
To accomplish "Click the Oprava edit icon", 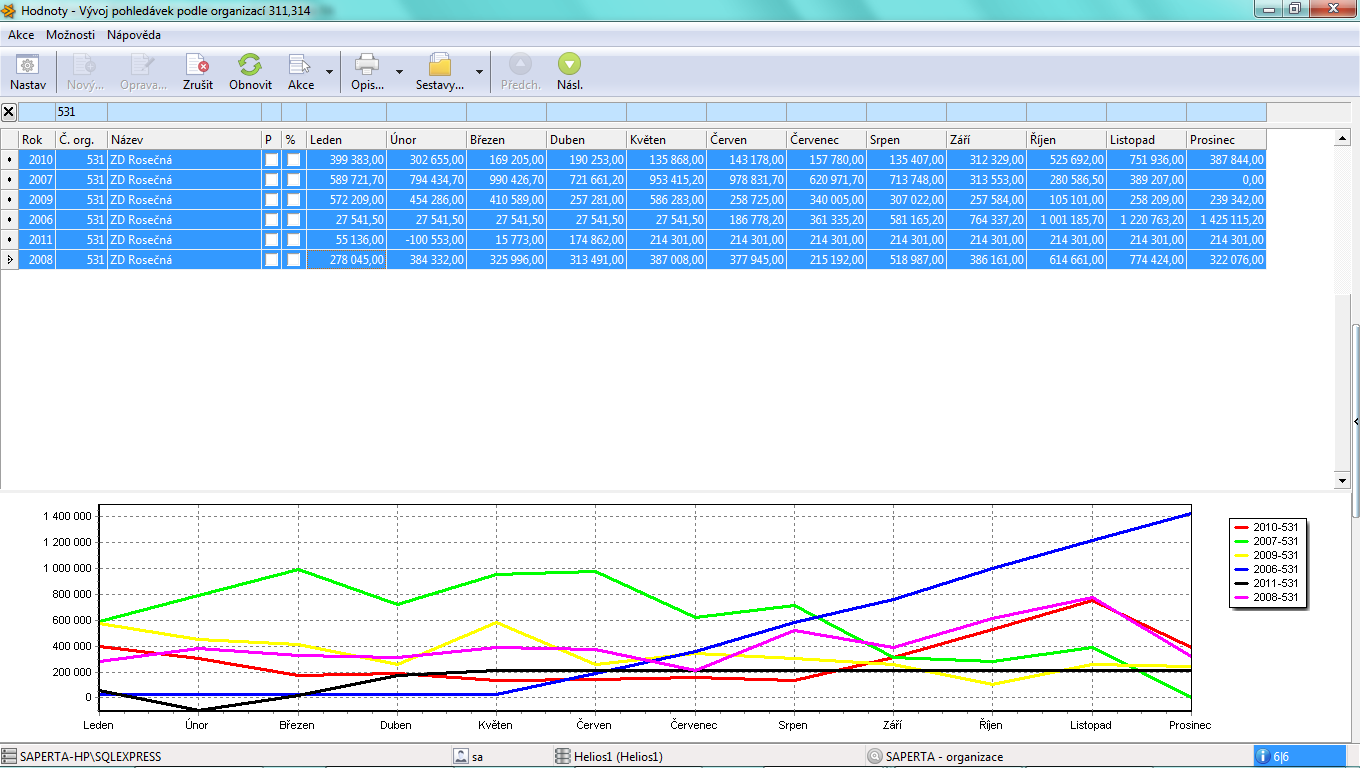I will coord(143,65).
